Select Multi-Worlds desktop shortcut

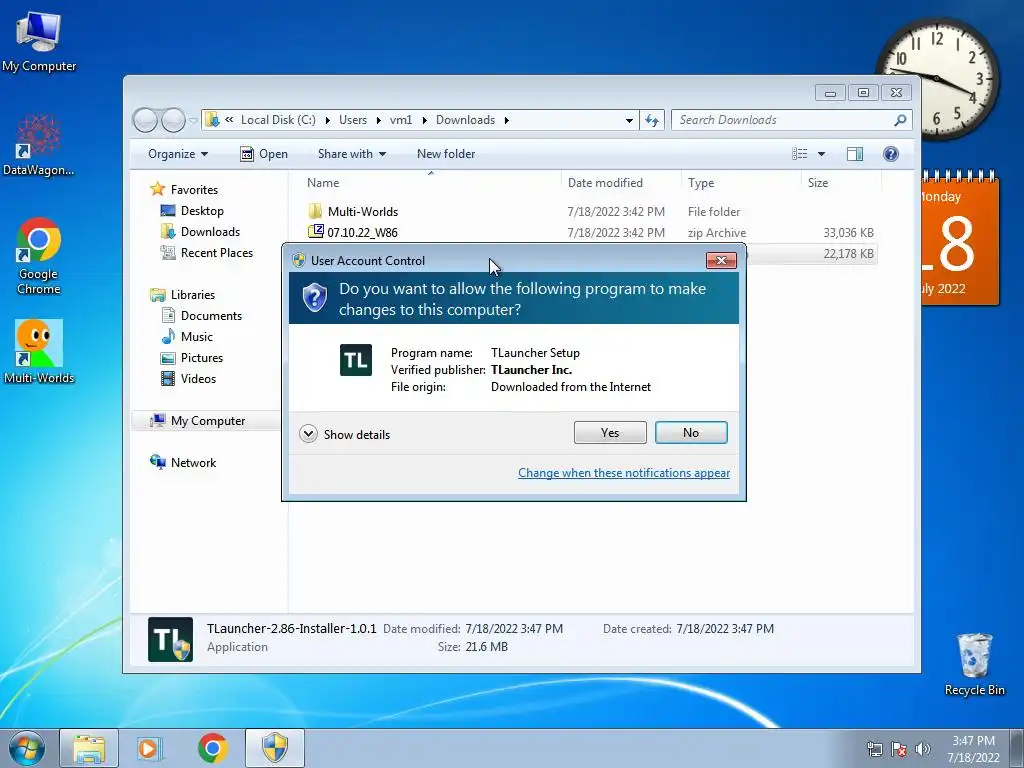(x=39, y=351)
